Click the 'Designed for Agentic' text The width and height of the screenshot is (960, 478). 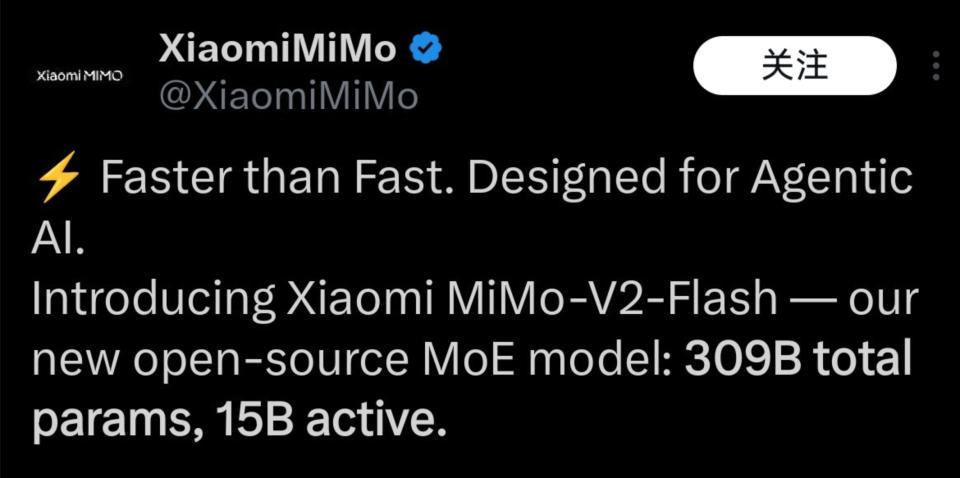click(690, 180)
